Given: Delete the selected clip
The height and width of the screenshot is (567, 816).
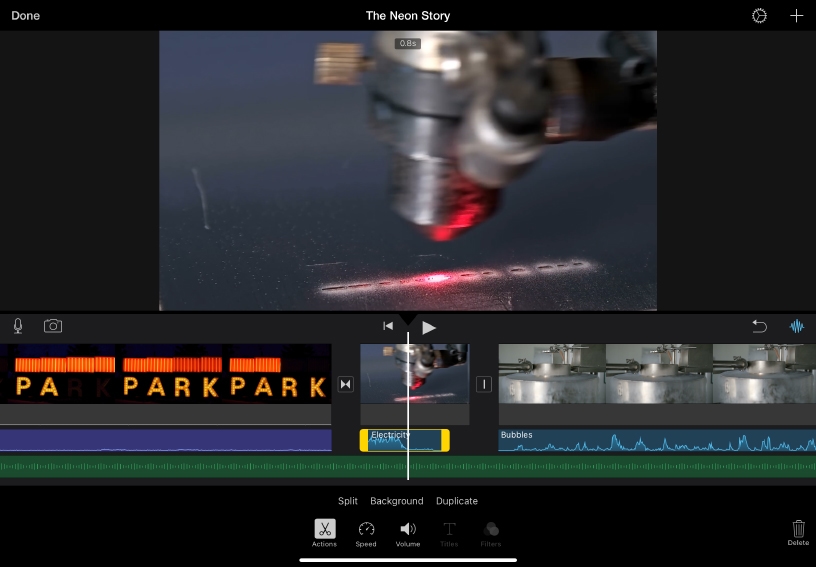Looking at the screenshot, I should point(798,531).
